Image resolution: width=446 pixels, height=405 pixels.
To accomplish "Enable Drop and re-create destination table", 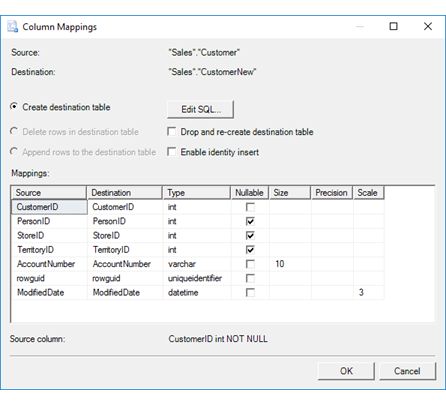I will click(172, 132).
